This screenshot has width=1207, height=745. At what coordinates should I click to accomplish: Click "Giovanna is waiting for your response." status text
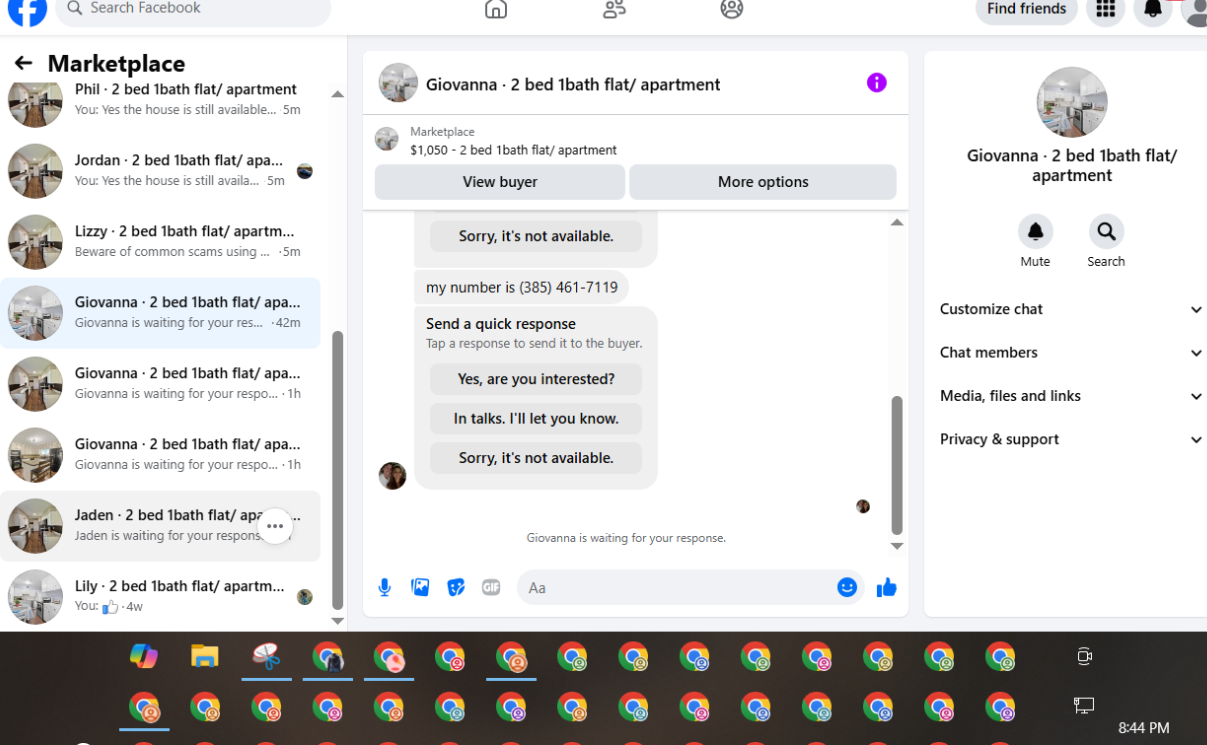[626, 538]
